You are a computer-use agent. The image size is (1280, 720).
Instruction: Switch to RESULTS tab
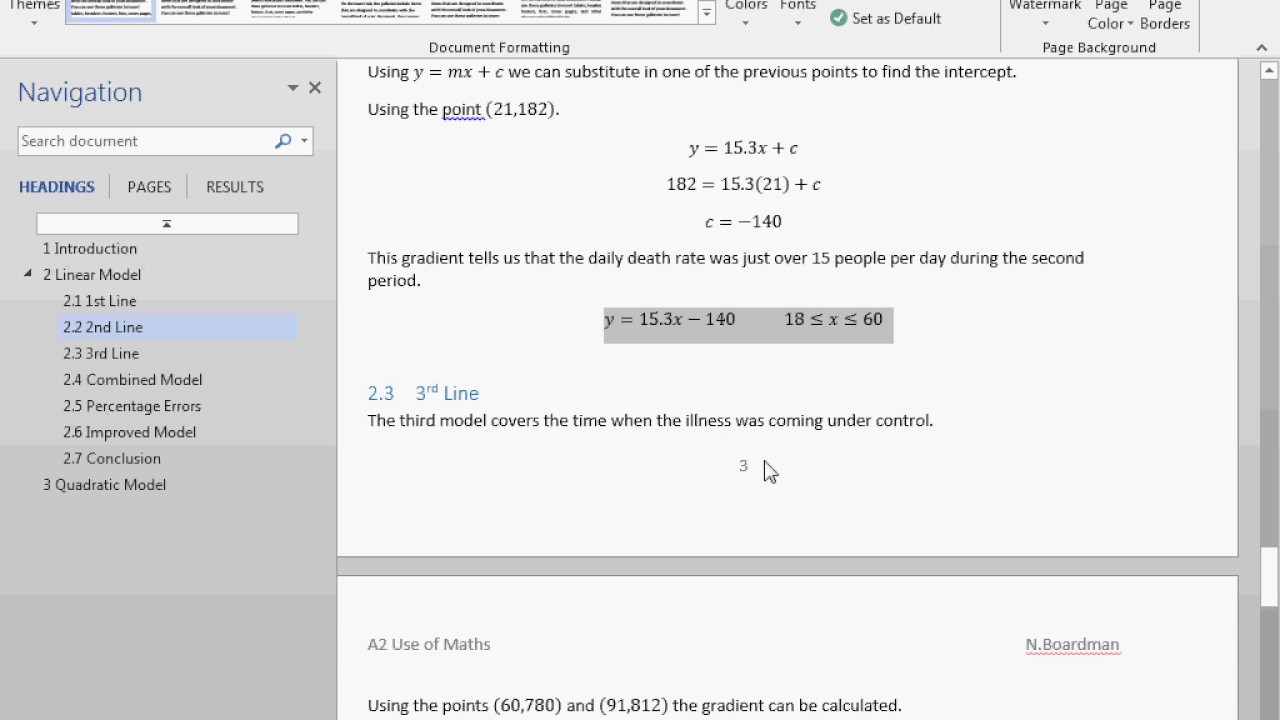tap(235, 187)
